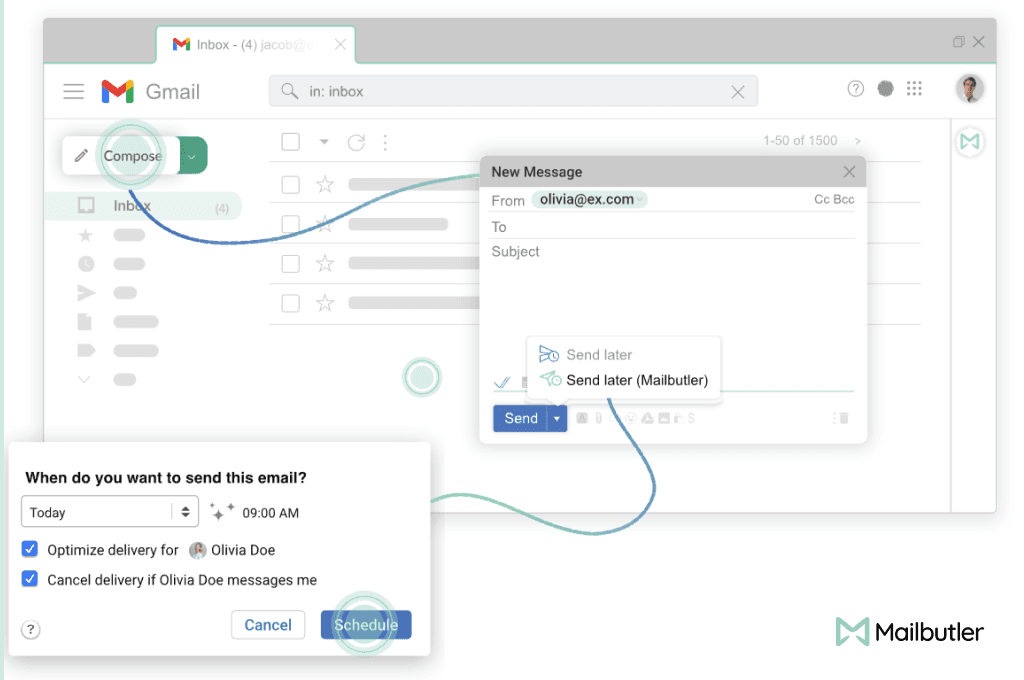
Task: Click the Mailbutler icon on the right edge
Action: (969, 142)
